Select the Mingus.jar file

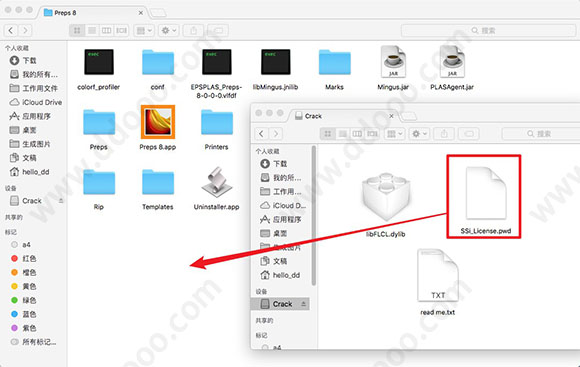click(393, 61)
